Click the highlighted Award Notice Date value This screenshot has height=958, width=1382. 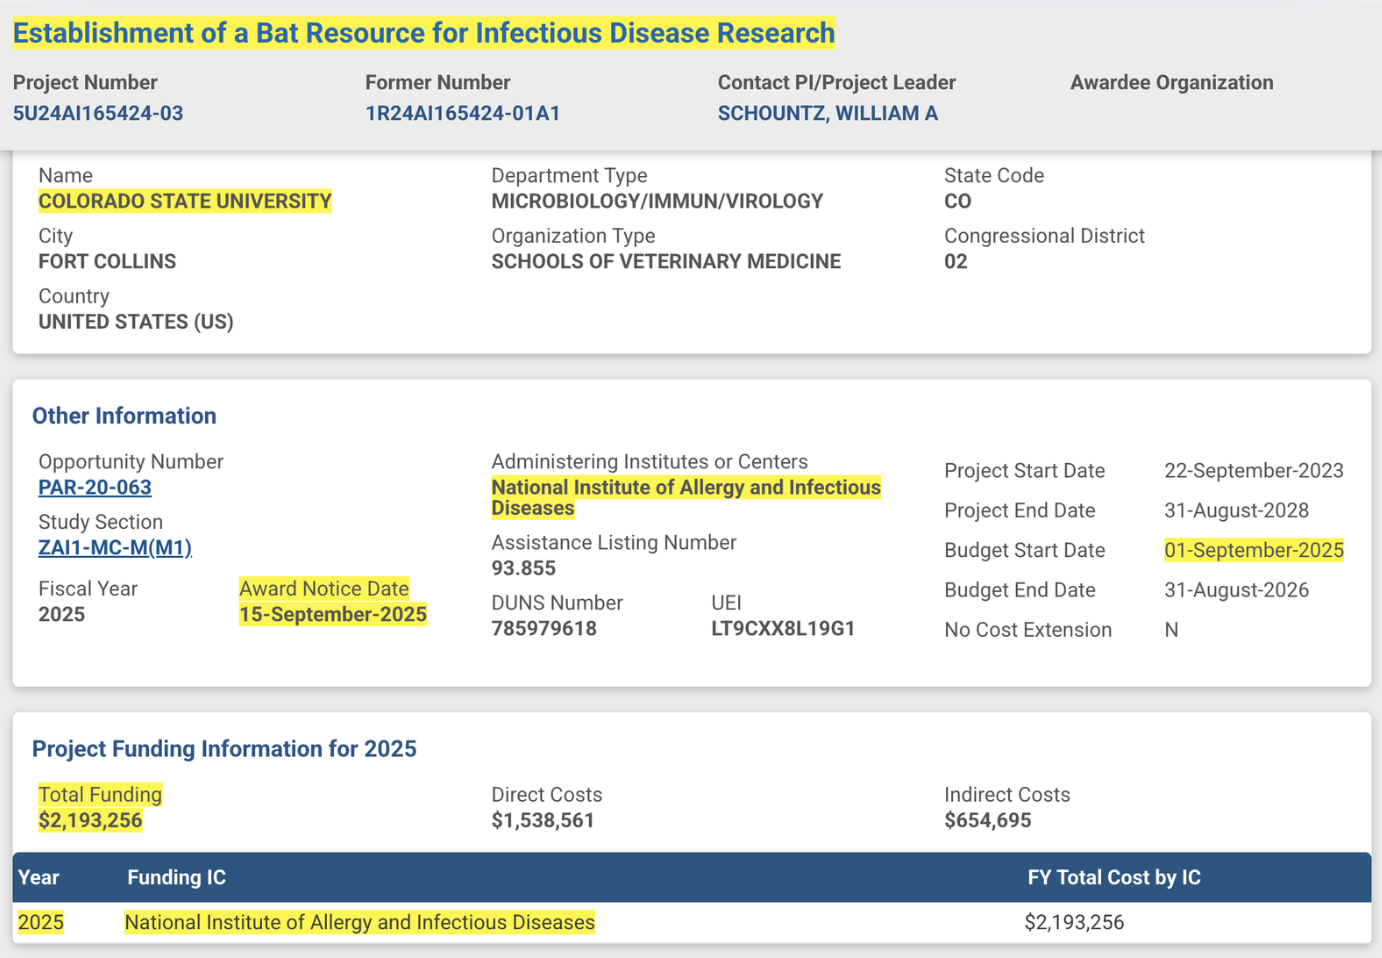(333, 614)
